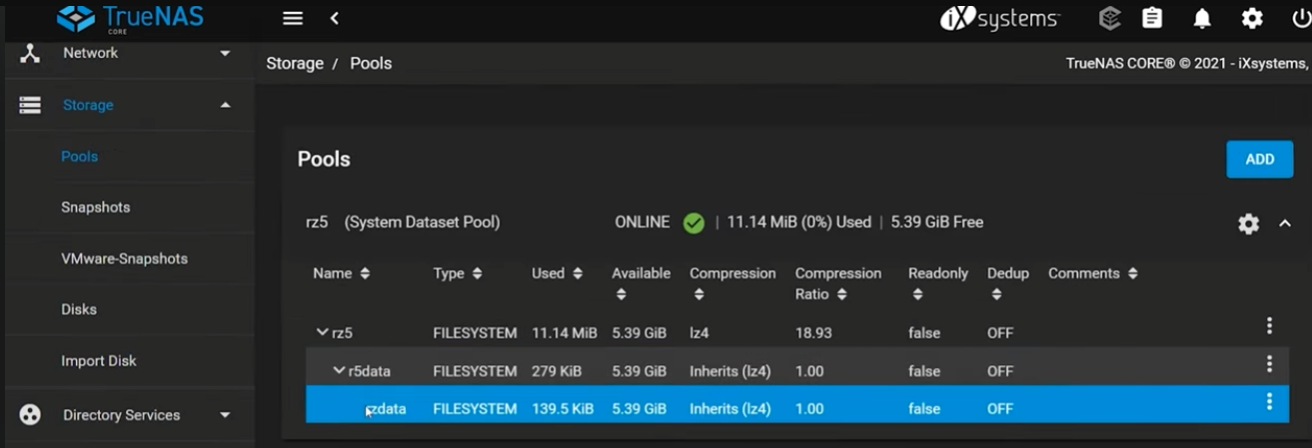Click the power icon

click(1301, 18)
